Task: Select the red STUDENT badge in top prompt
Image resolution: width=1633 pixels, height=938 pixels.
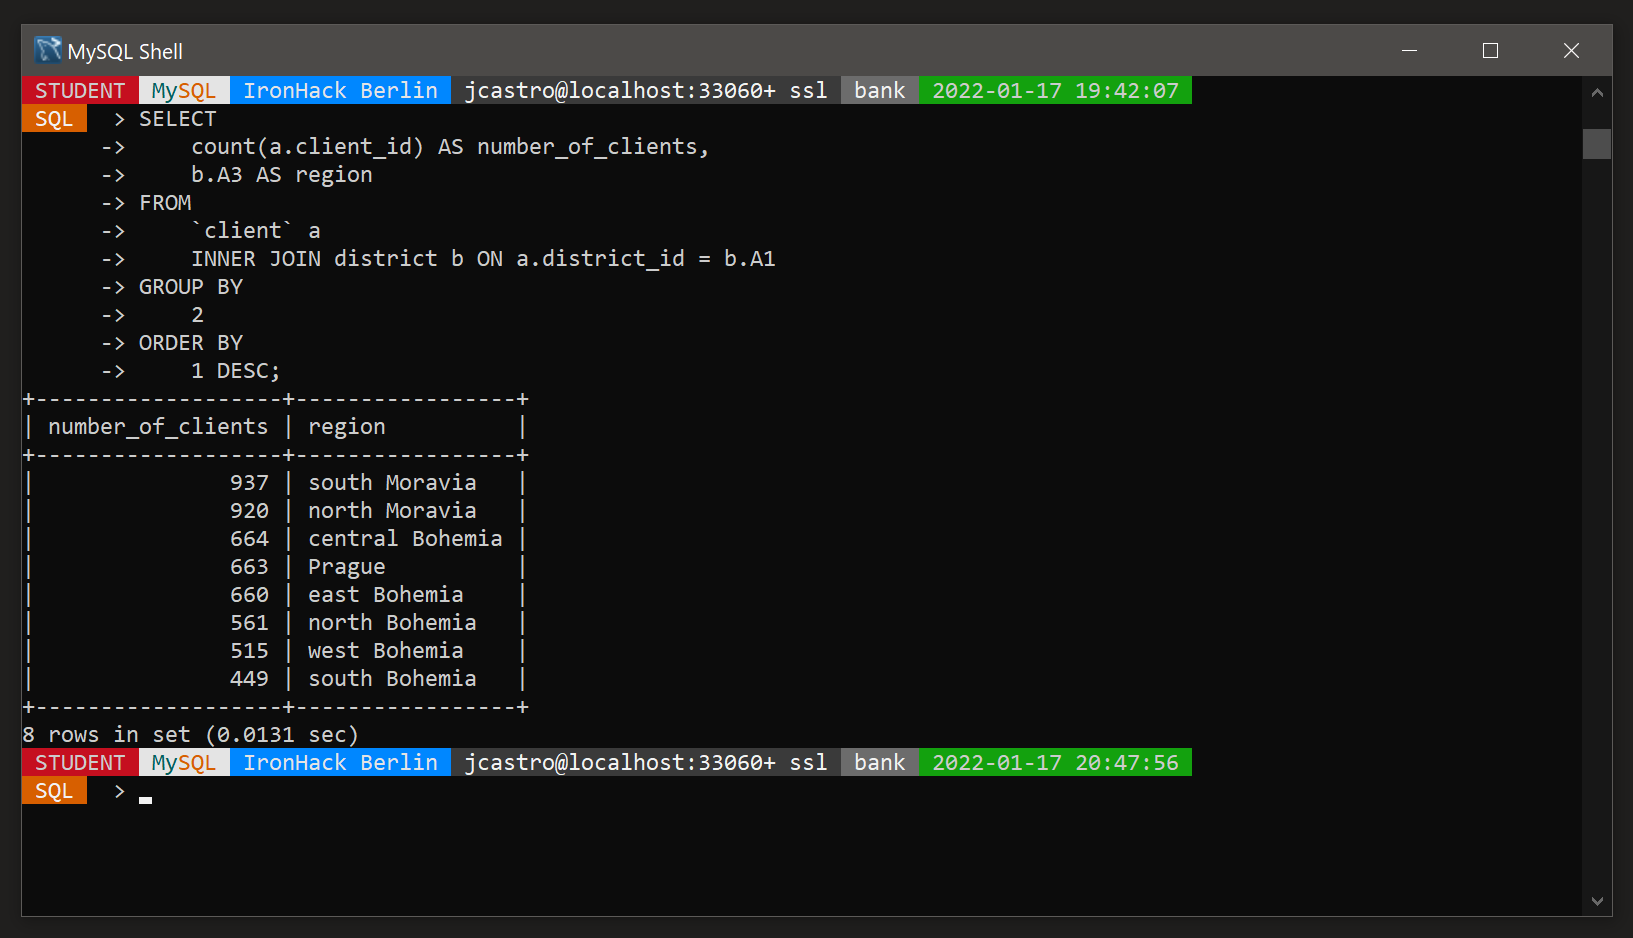Action: point(80,90)
